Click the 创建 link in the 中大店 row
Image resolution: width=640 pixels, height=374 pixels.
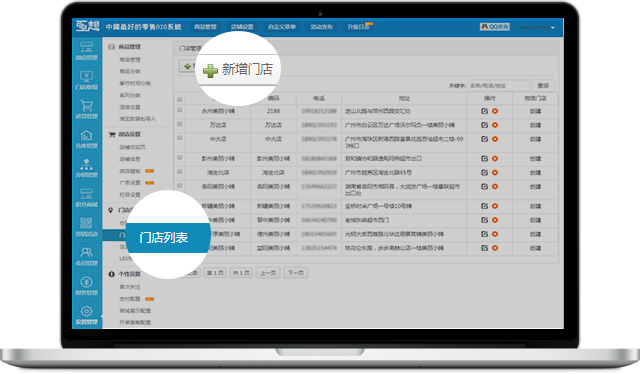pyautogui.click(x=535, y=139)
